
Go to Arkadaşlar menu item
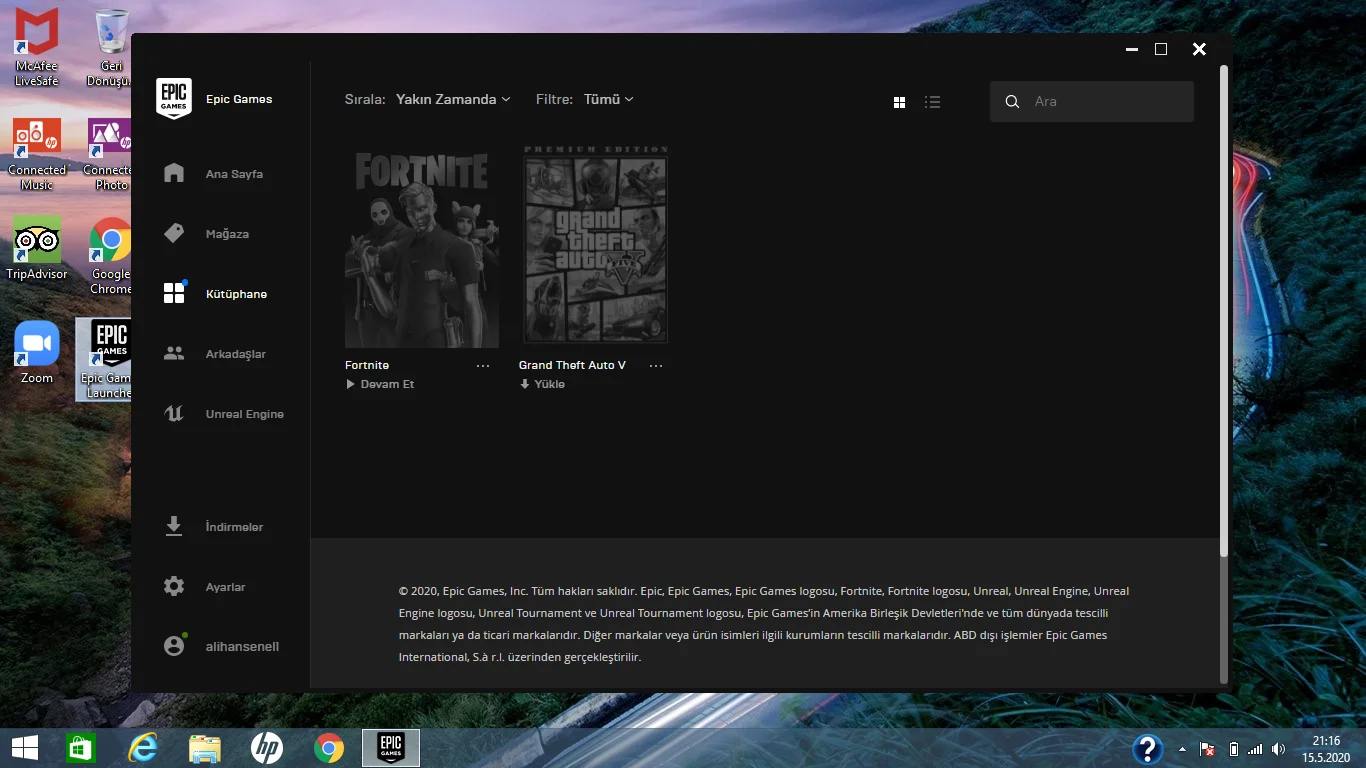click(236, 354)
